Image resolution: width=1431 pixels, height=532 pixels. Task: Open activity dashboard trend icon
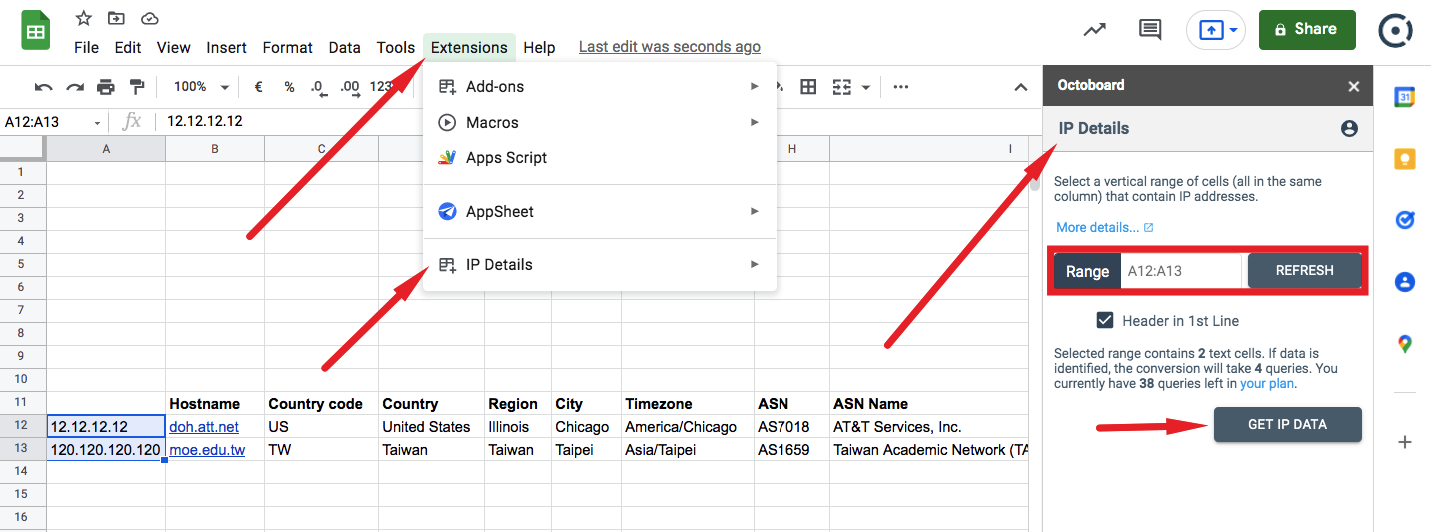coord(1095,30)
